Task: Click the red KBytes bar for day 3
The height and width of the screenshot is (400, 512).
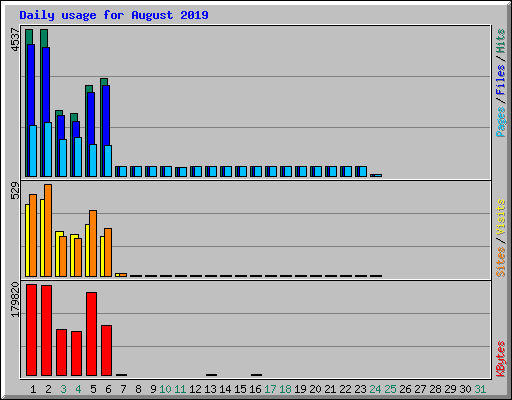Action: [x=61, y=352]
